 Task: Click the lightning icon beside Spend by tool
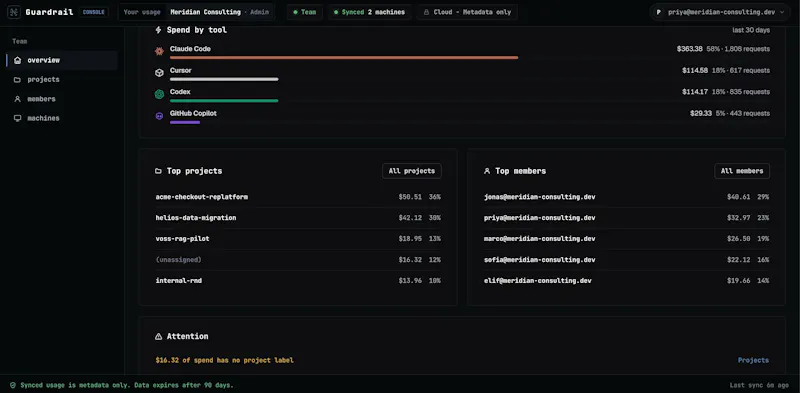[x=158, y=30]
